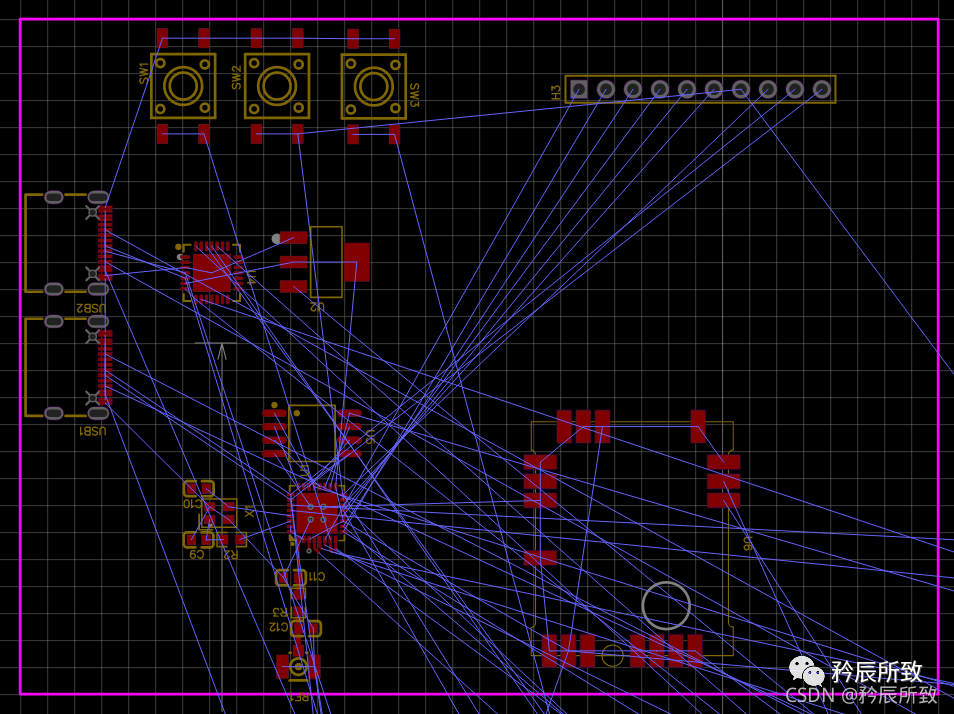Click the U2 regulator's large tab pad
The height and width of the screenshot is (714, 954).
point(356,262)
